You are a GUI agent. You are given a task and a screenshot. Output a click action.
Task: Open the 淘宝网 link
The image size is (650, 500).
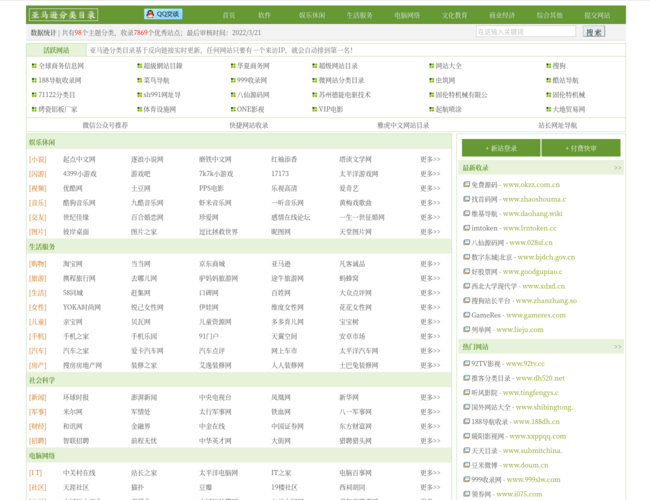pyautogui.click(x=72, y=263)
